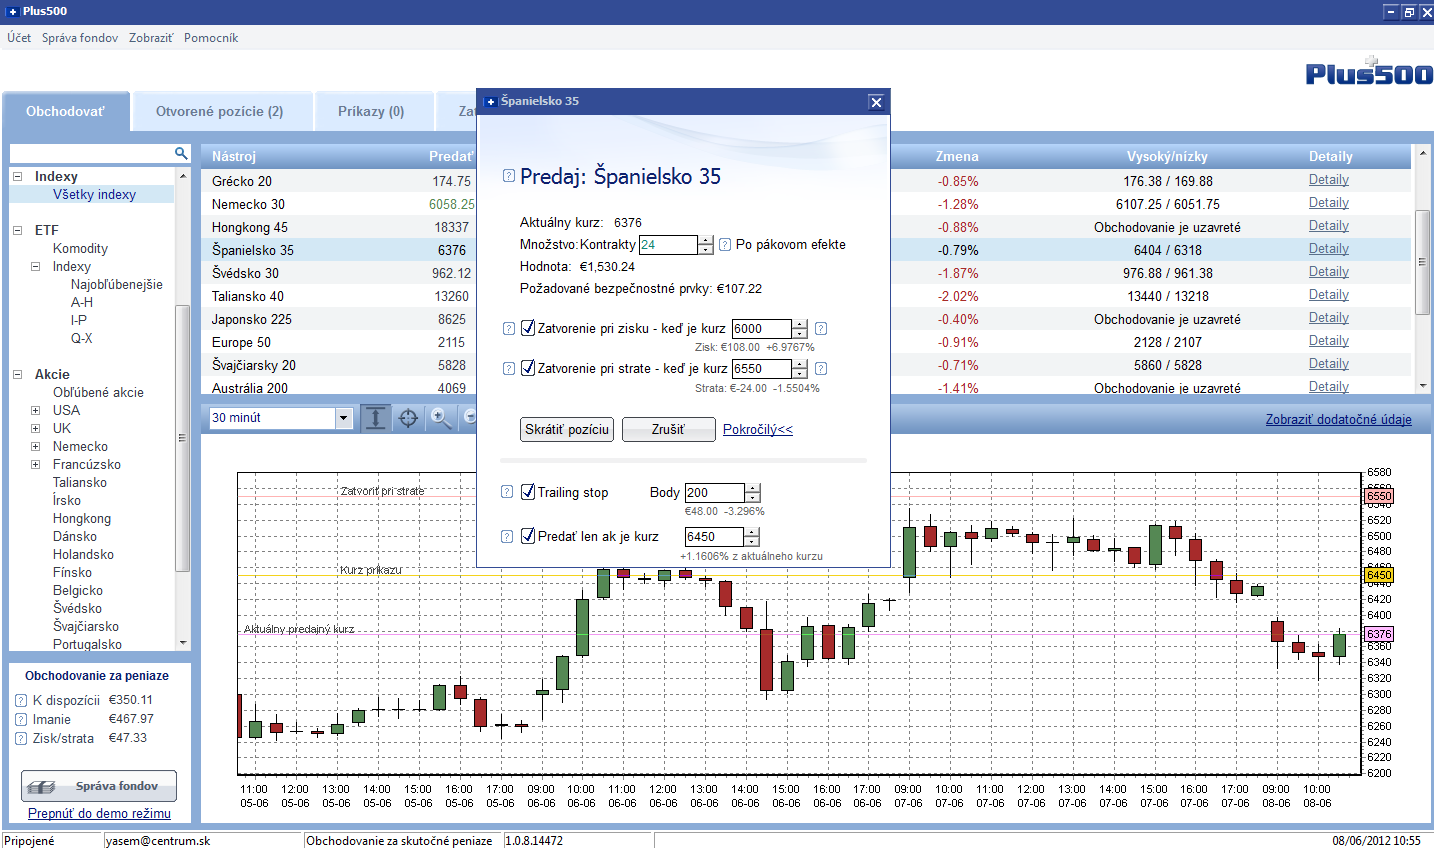Disable the Trailing stop checkbox
The height and width of the screenshot is (851, 1434).
click(x=528, y=492)
